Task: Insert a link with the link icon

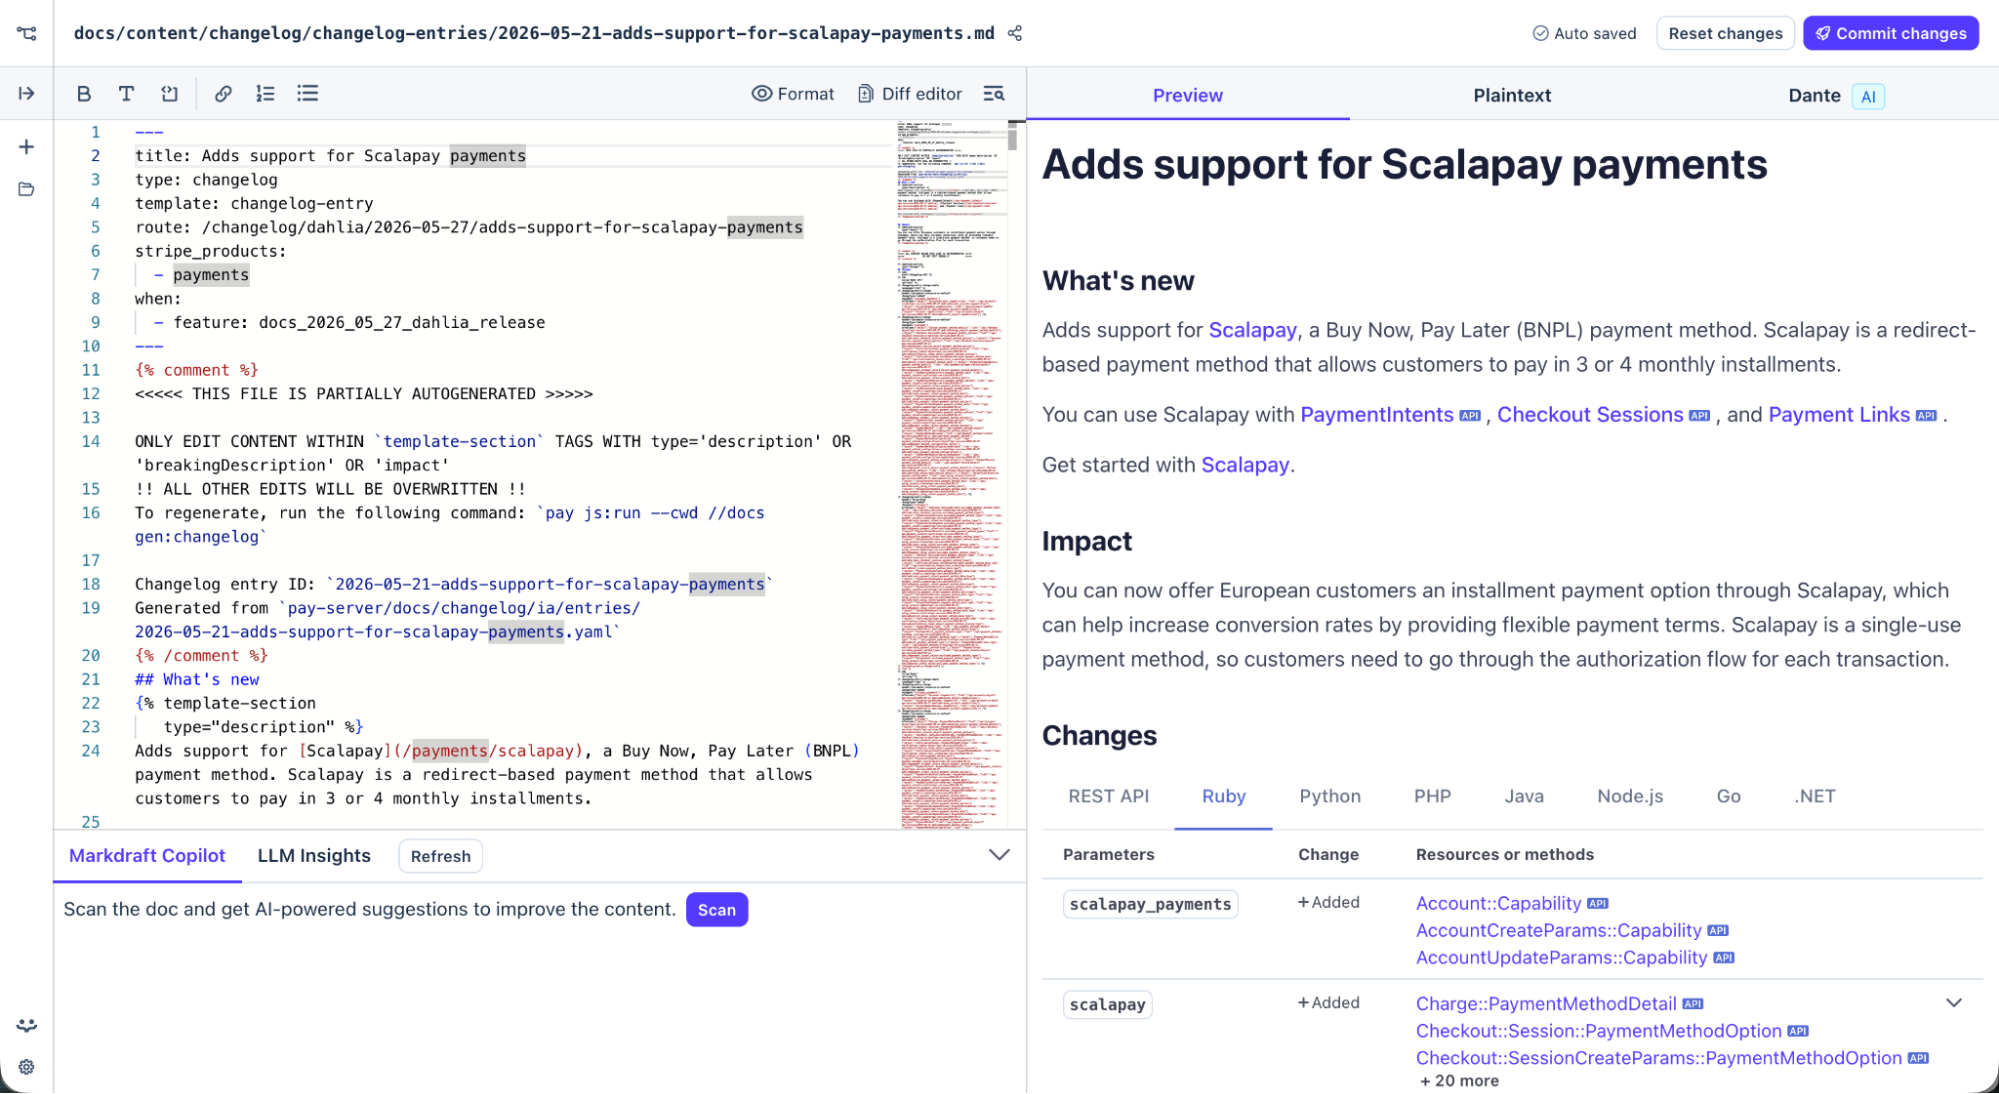Action: 223,94
